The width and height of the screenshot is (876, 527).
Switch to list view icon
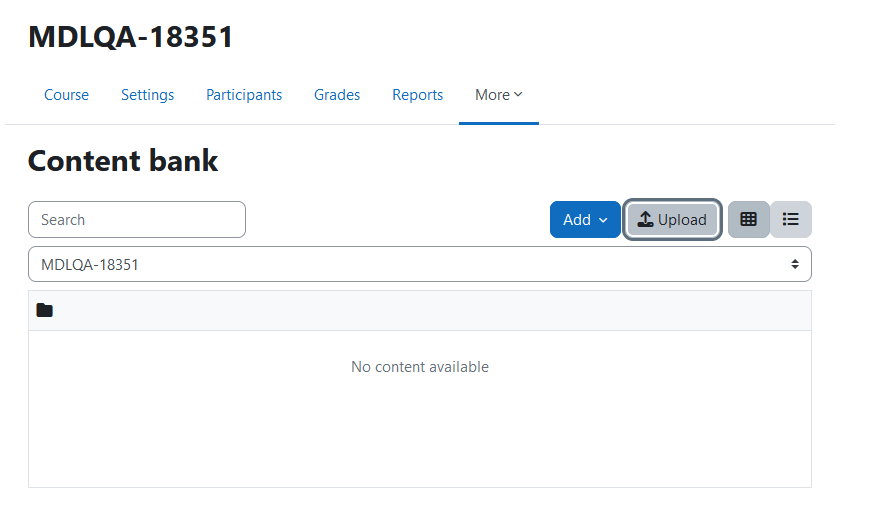pos(791,220)
